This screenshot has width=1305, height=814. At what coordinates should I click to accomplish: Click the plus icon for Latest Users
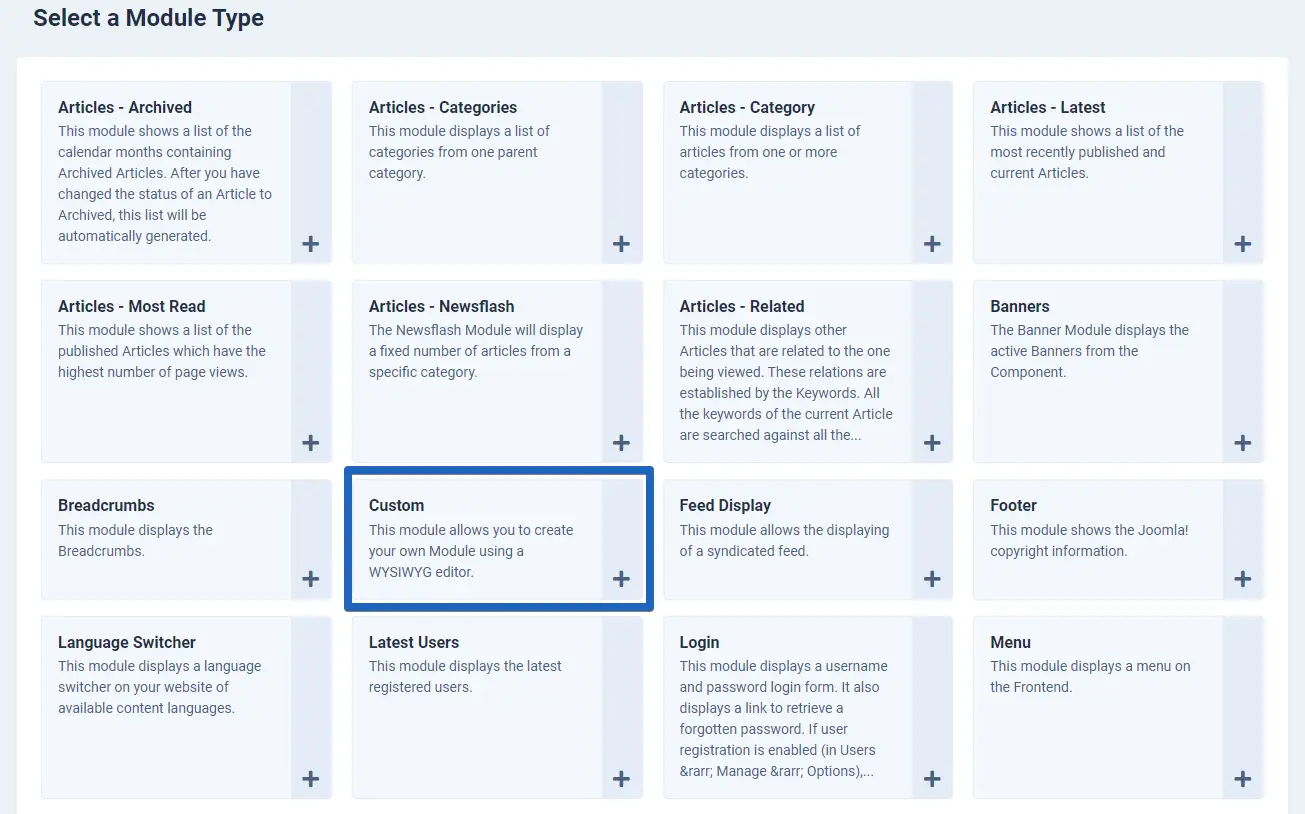[621, 779]
